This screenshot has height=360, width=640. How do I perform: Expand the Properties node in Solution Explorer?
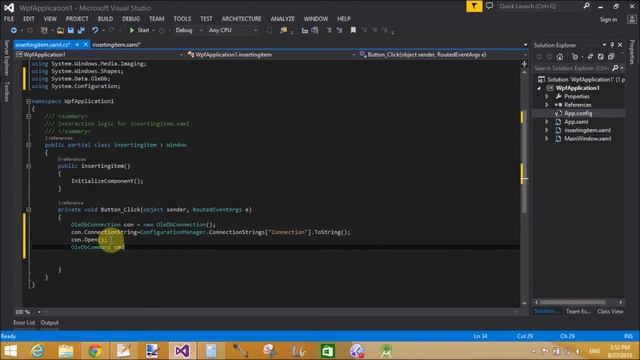coord(547,96)
